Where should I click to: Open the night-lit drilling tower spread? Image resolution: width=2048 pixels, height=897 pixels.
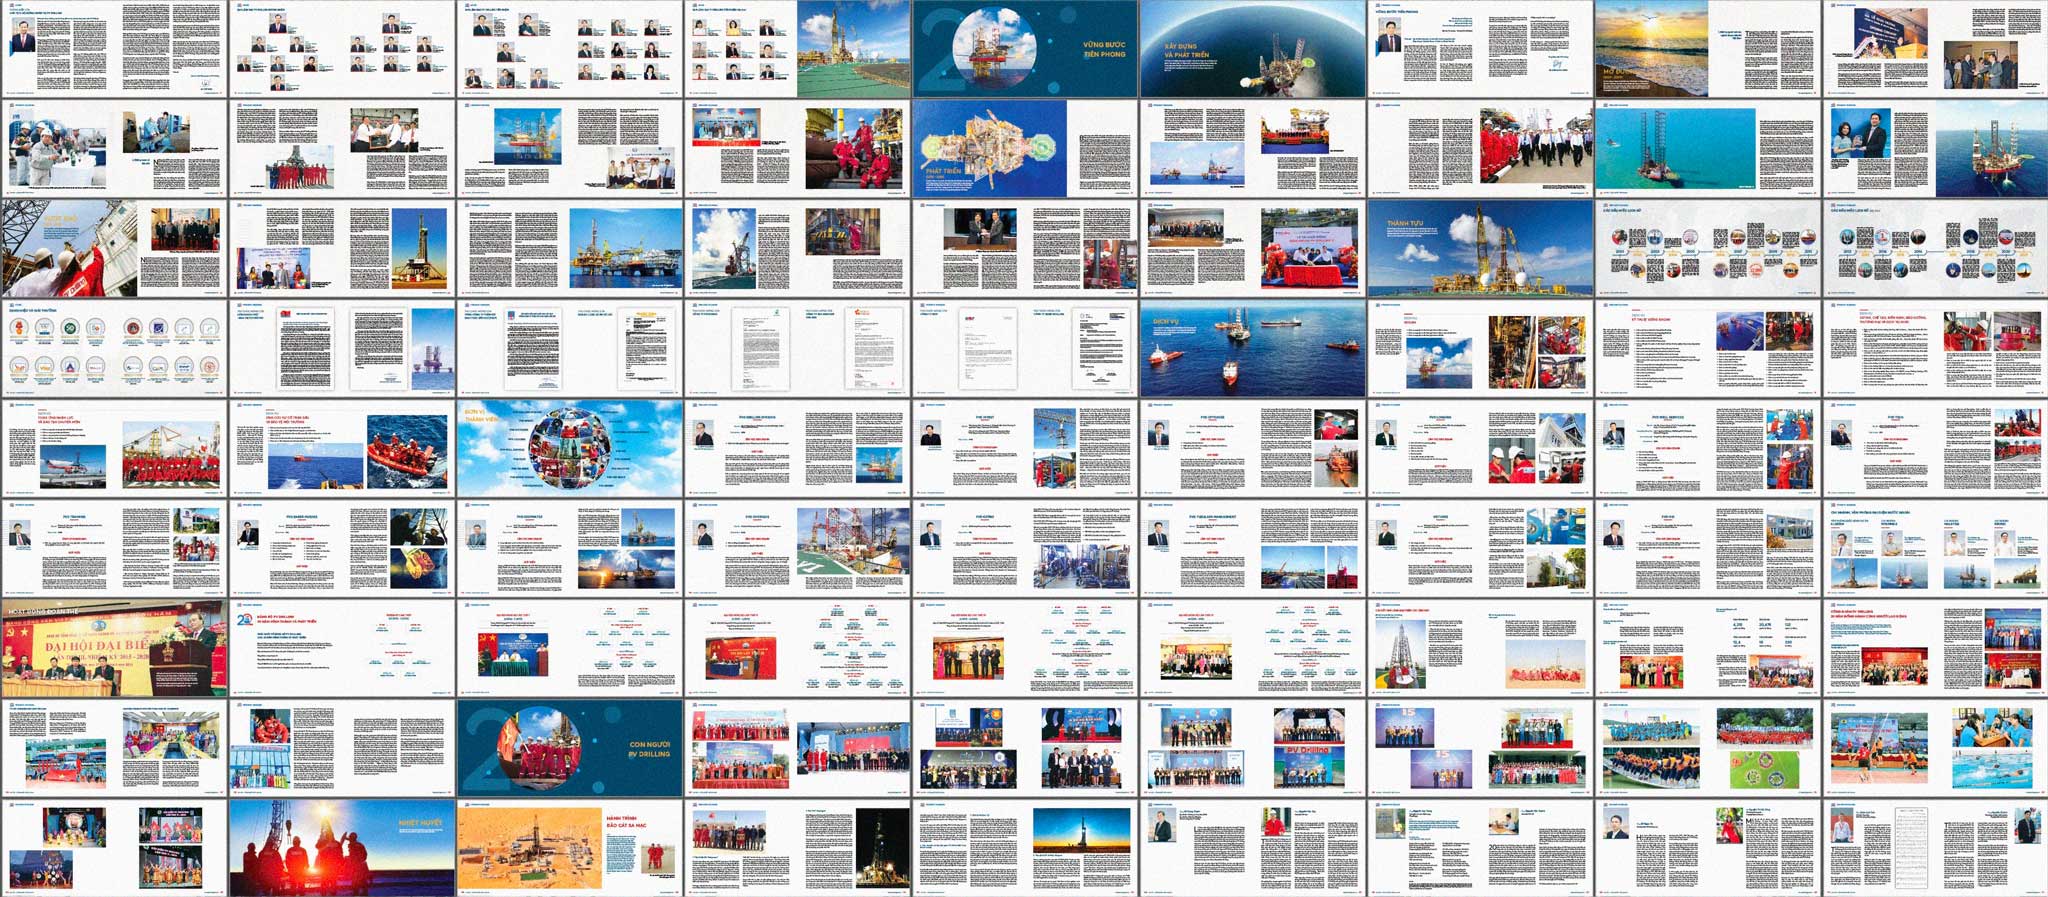click(x=797, y=846)
